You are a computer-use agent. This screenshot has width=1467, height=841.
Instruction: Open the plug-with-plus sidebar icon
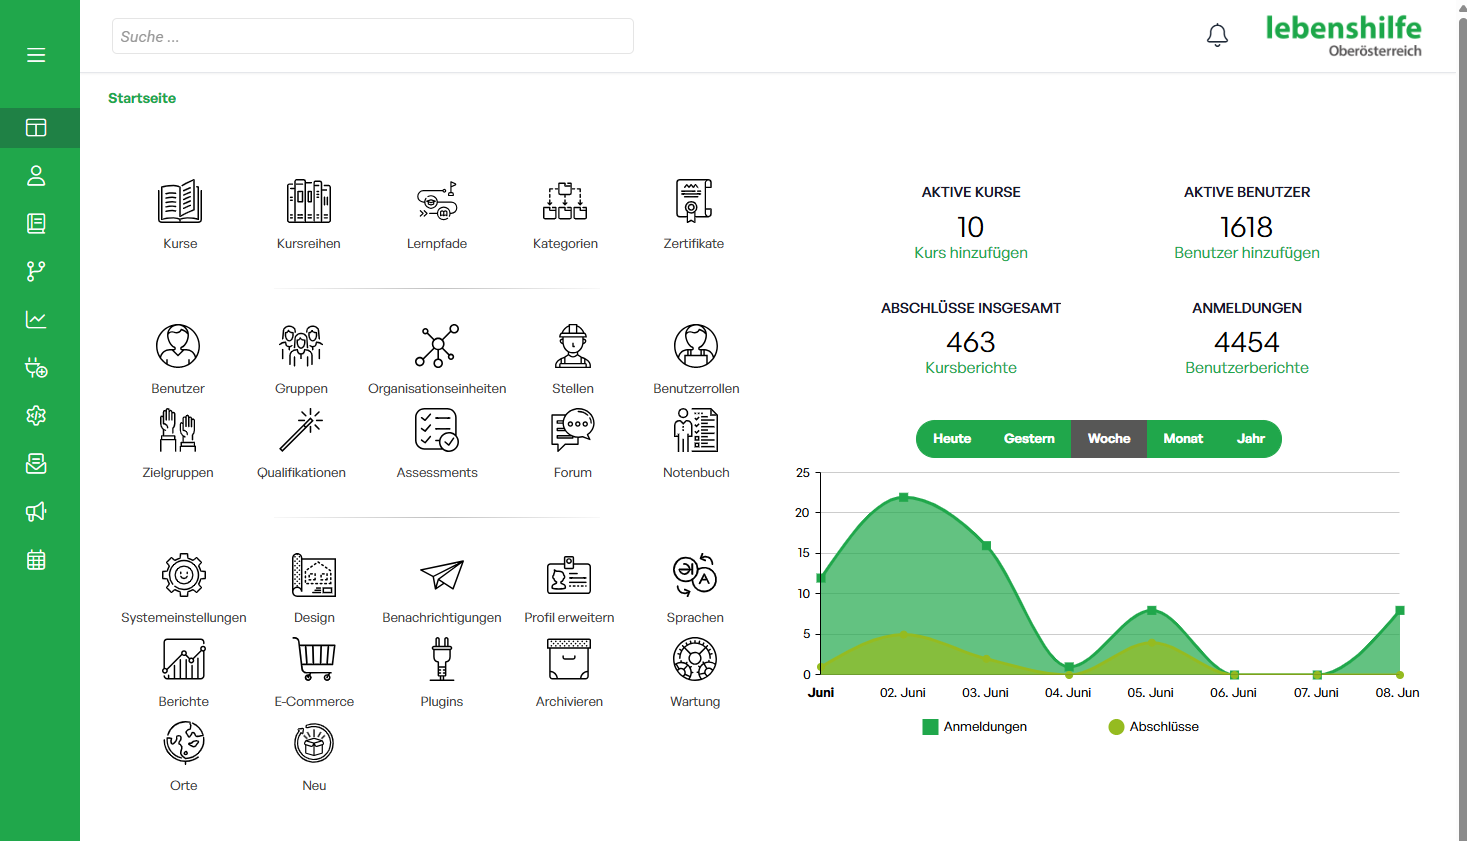click(36, 367)
